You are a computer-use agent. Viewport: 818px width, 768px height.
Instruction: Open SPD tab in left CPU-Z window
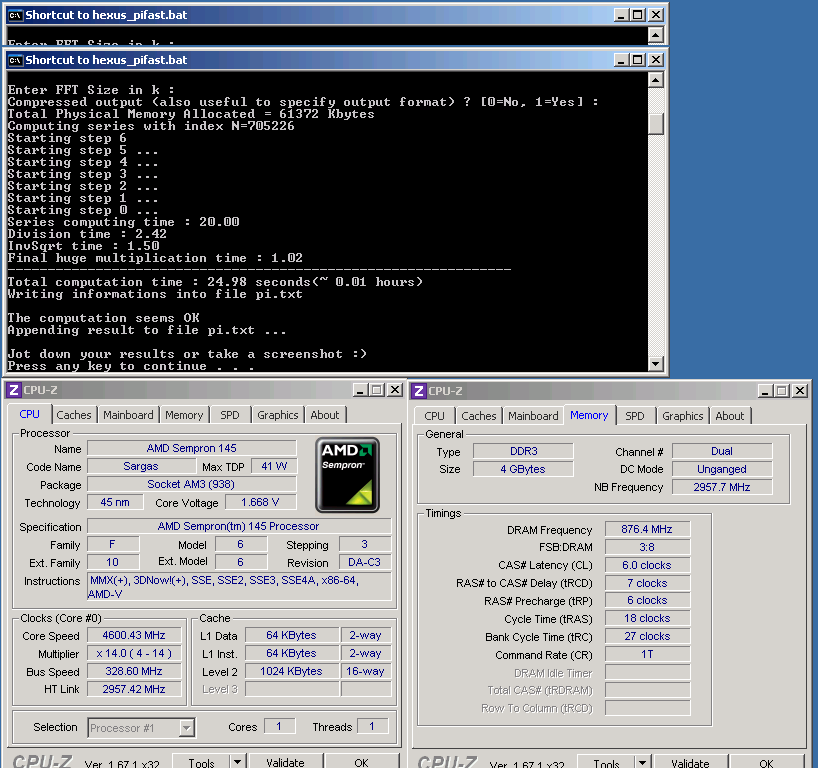tap(230, 415)
